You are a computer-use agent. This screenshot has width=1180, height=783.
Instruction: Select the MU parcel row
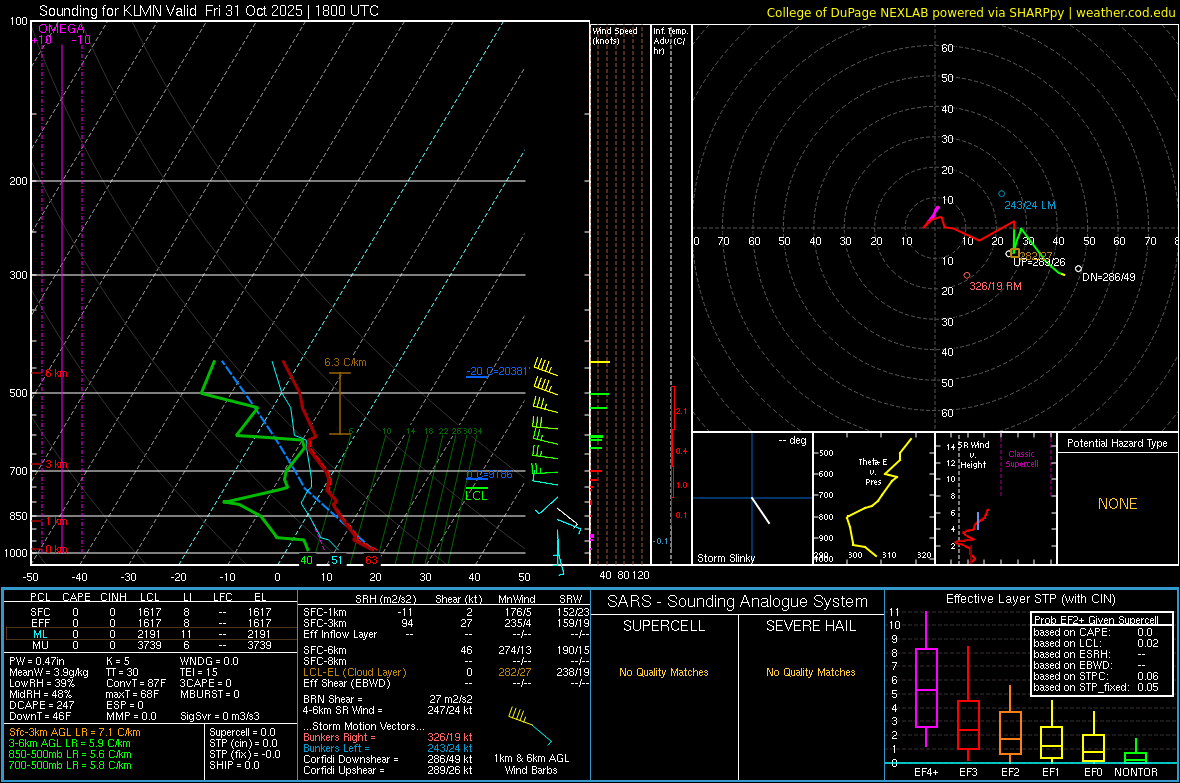pyautogui.click(x=150, y=646)
